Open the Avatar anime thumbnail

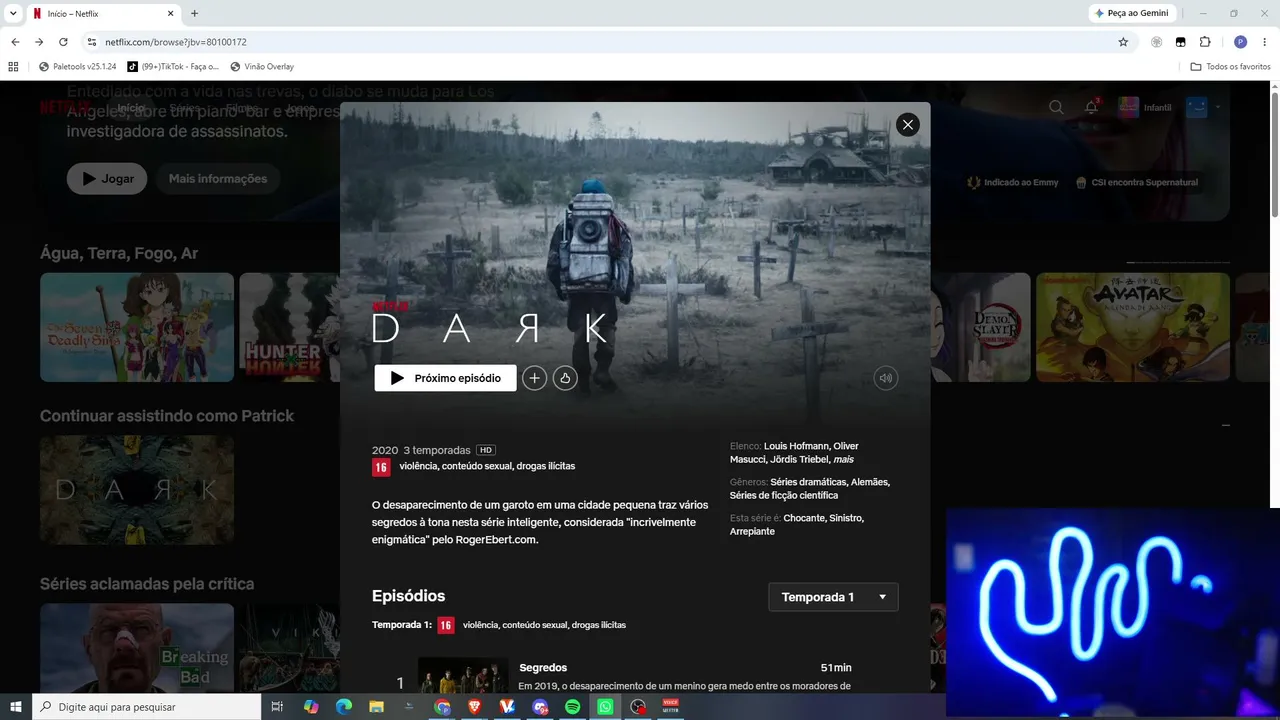[x=1133, y=327]
